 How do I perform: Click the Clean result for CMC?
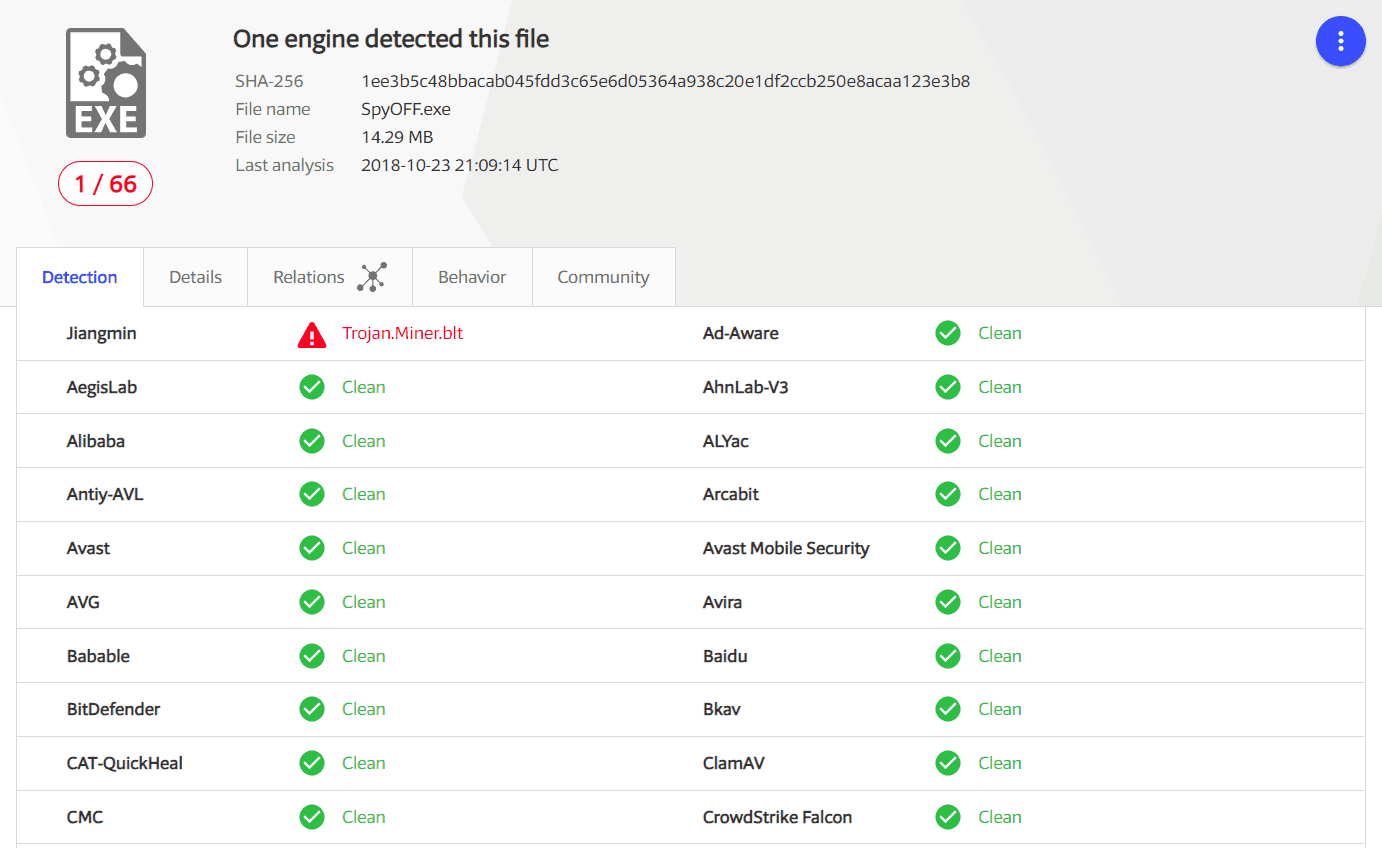(364, 817)
